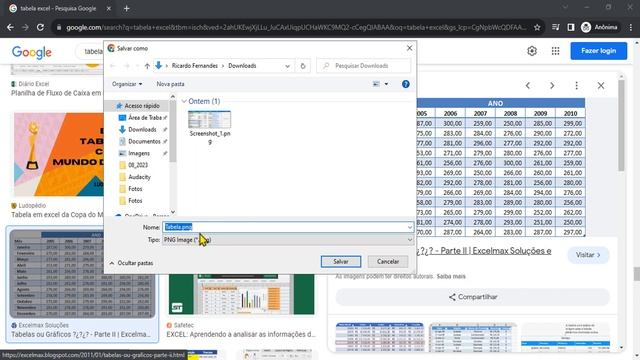Open the side panel icon in Chrome

pyautogui.click(x=571, y=27)
